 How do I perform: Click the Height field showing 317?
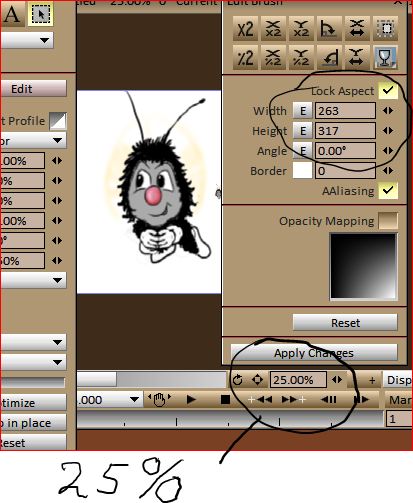click(345, 131)
